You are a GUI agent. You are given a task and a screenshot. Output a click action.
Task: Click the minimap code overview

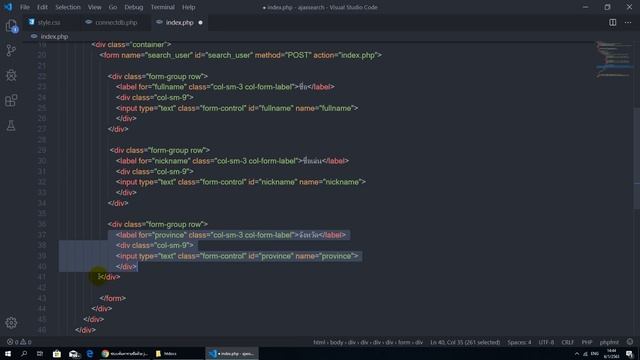click(x=613, y=59)
